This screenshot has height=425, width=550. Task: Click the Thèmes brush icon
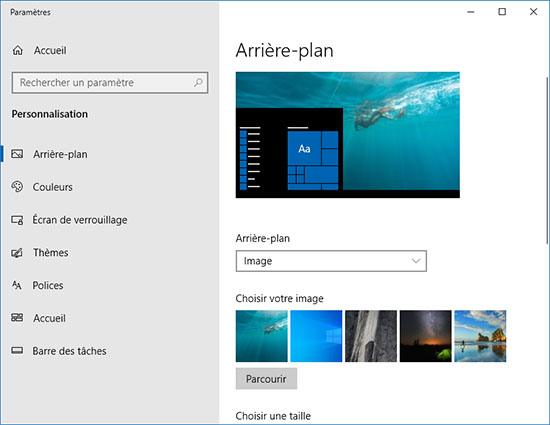pos(17,252)
